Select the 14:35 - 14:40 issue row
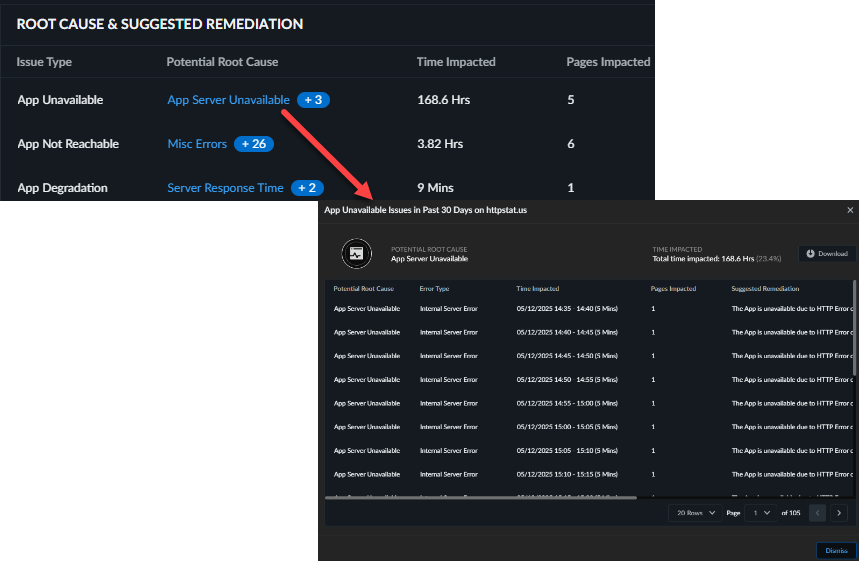The height and width of the screenshot is (561, 859). 580,309
